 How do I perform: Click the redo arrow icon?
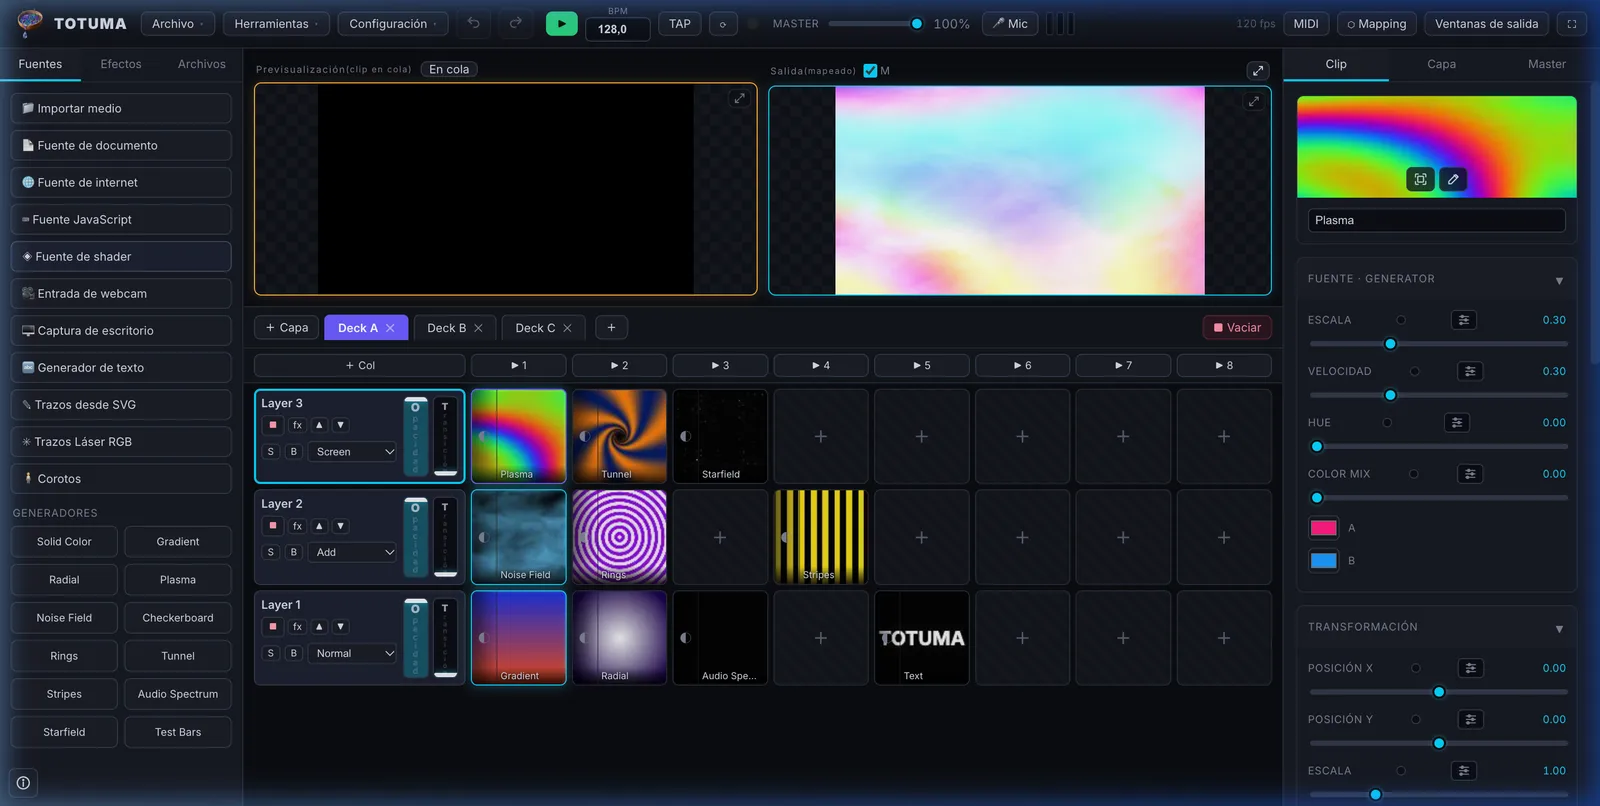[x=516, y=23]
